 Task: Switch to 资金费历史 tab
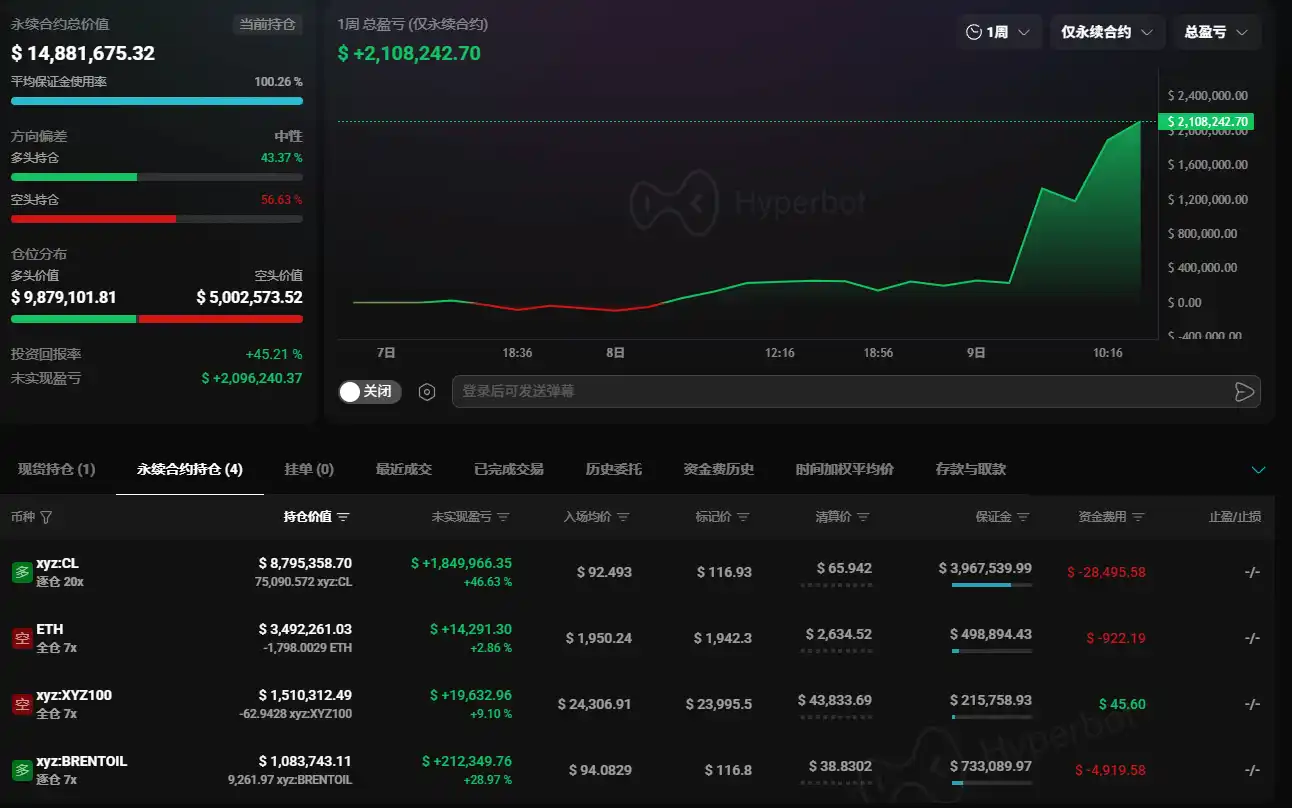click(x=719, y=469)
